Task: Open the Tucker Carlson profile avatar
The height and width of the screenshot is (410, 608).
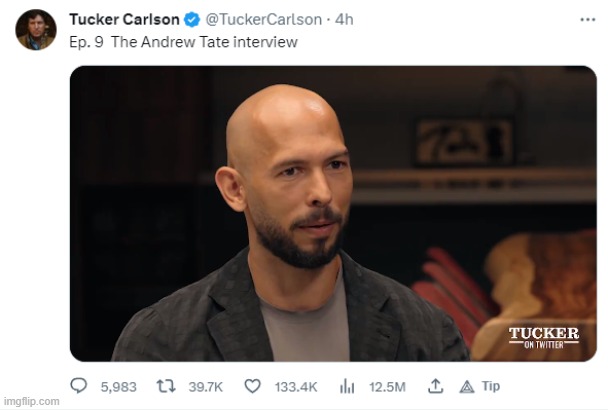Action: coord(36,30)
